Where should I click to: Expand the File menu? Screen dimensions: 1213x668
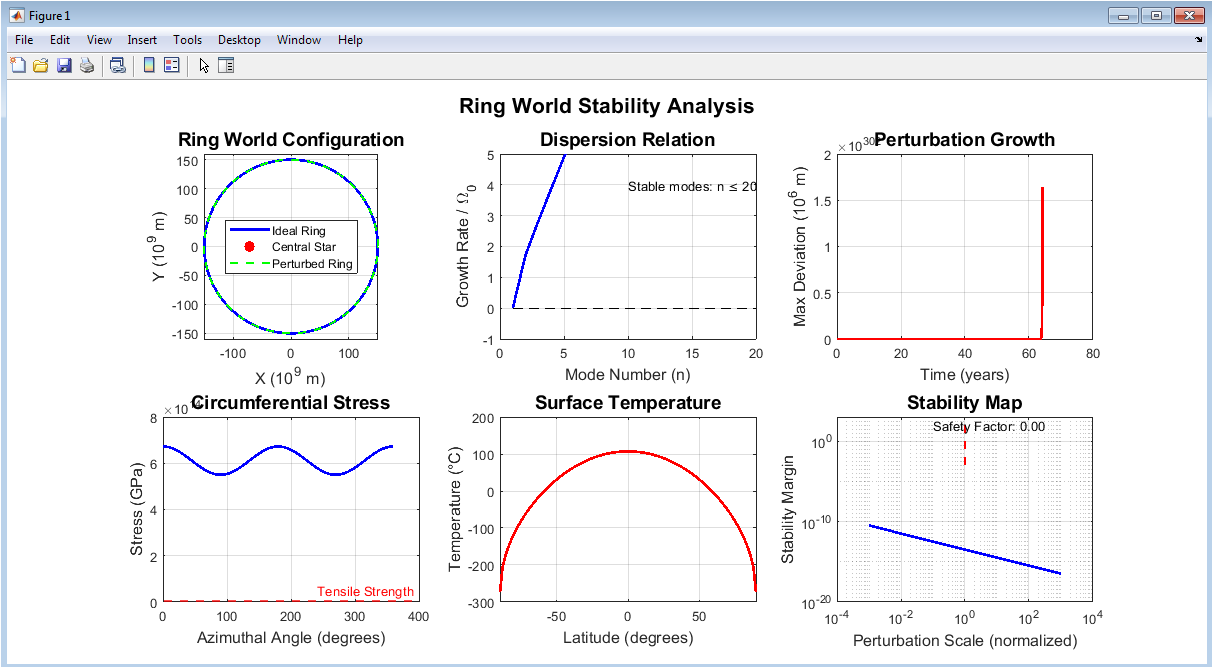24,40
